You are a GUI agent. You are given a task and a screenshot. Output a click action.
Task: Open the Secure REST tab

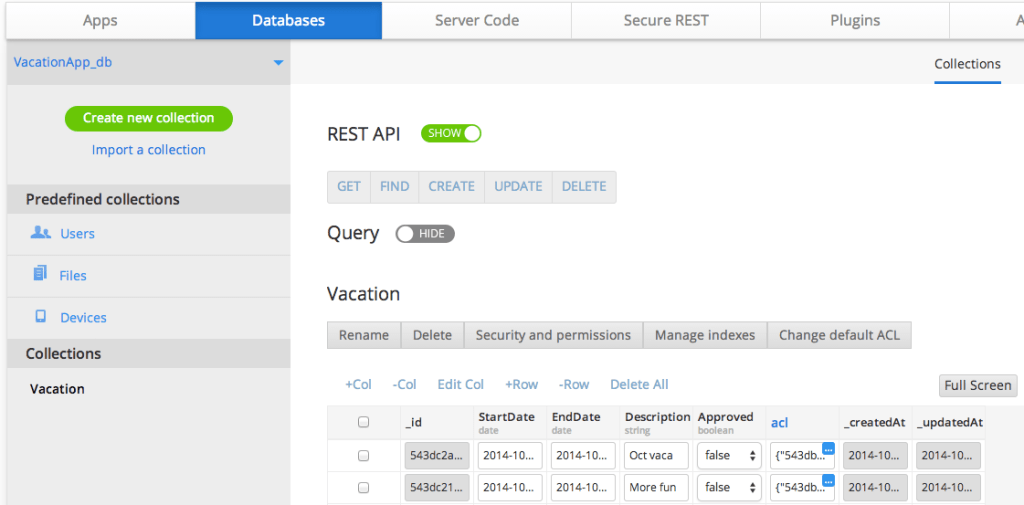(665, 20)
